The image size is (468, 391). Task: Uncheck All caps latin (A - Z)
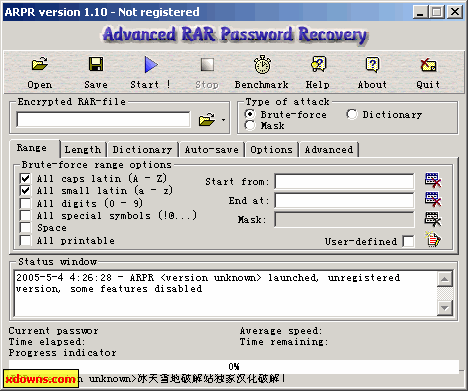click(25, 178)
